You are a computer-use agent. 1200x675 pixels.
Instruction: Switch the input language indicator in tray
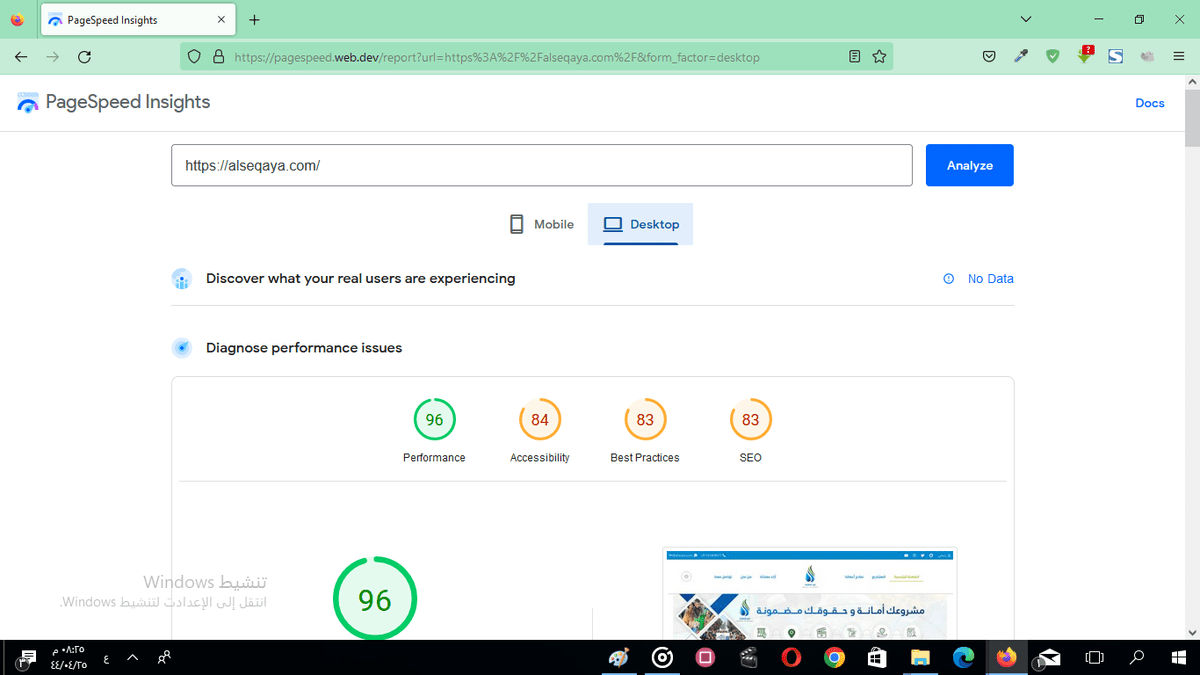[x=106, y=657]
